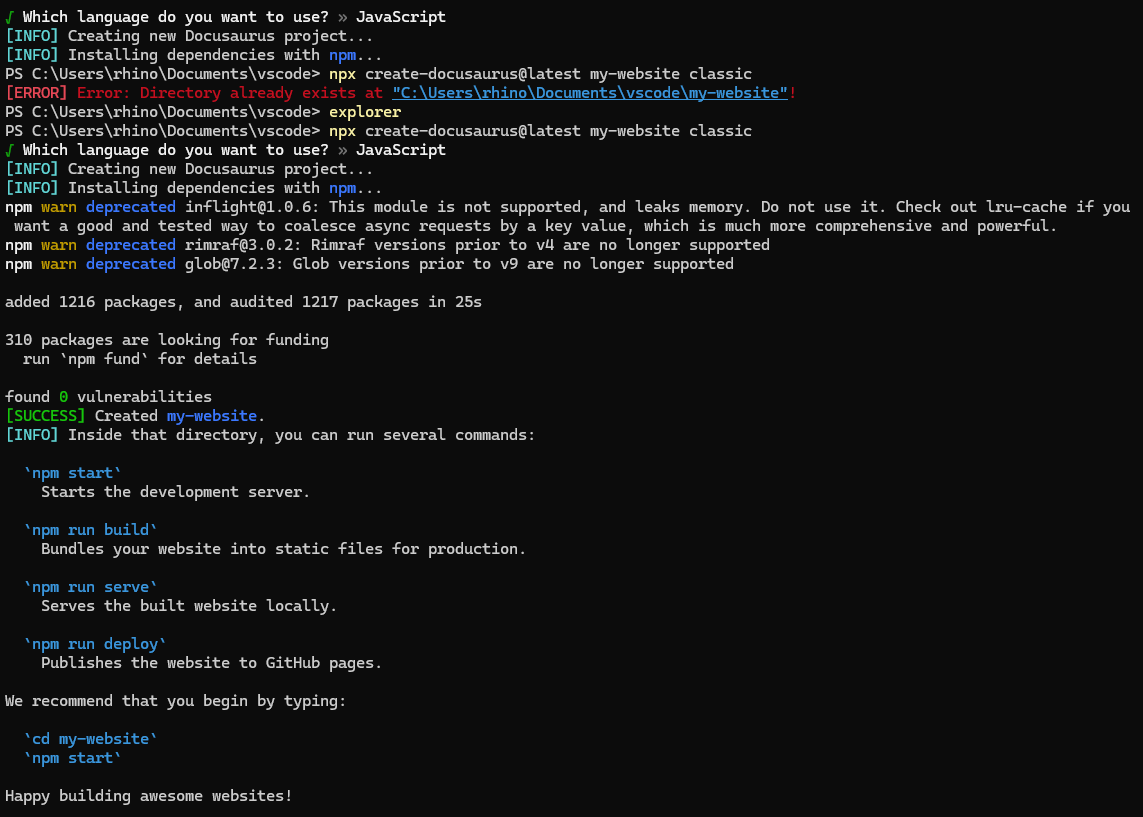Click the `cd my-website` command text

[x=91, y=739]
